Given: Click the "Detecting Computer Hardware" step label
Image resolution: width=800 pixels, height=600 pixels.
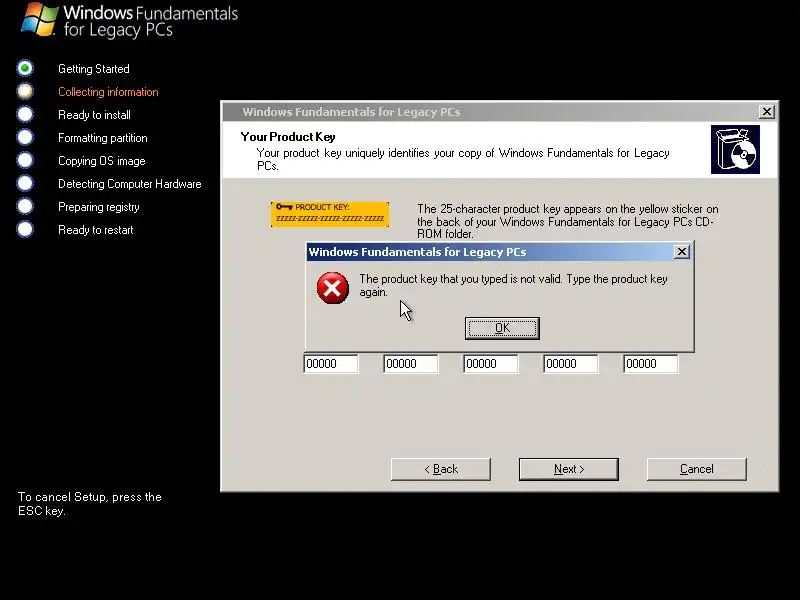Looking at the screenshot, I should click(x=130, y=184).
